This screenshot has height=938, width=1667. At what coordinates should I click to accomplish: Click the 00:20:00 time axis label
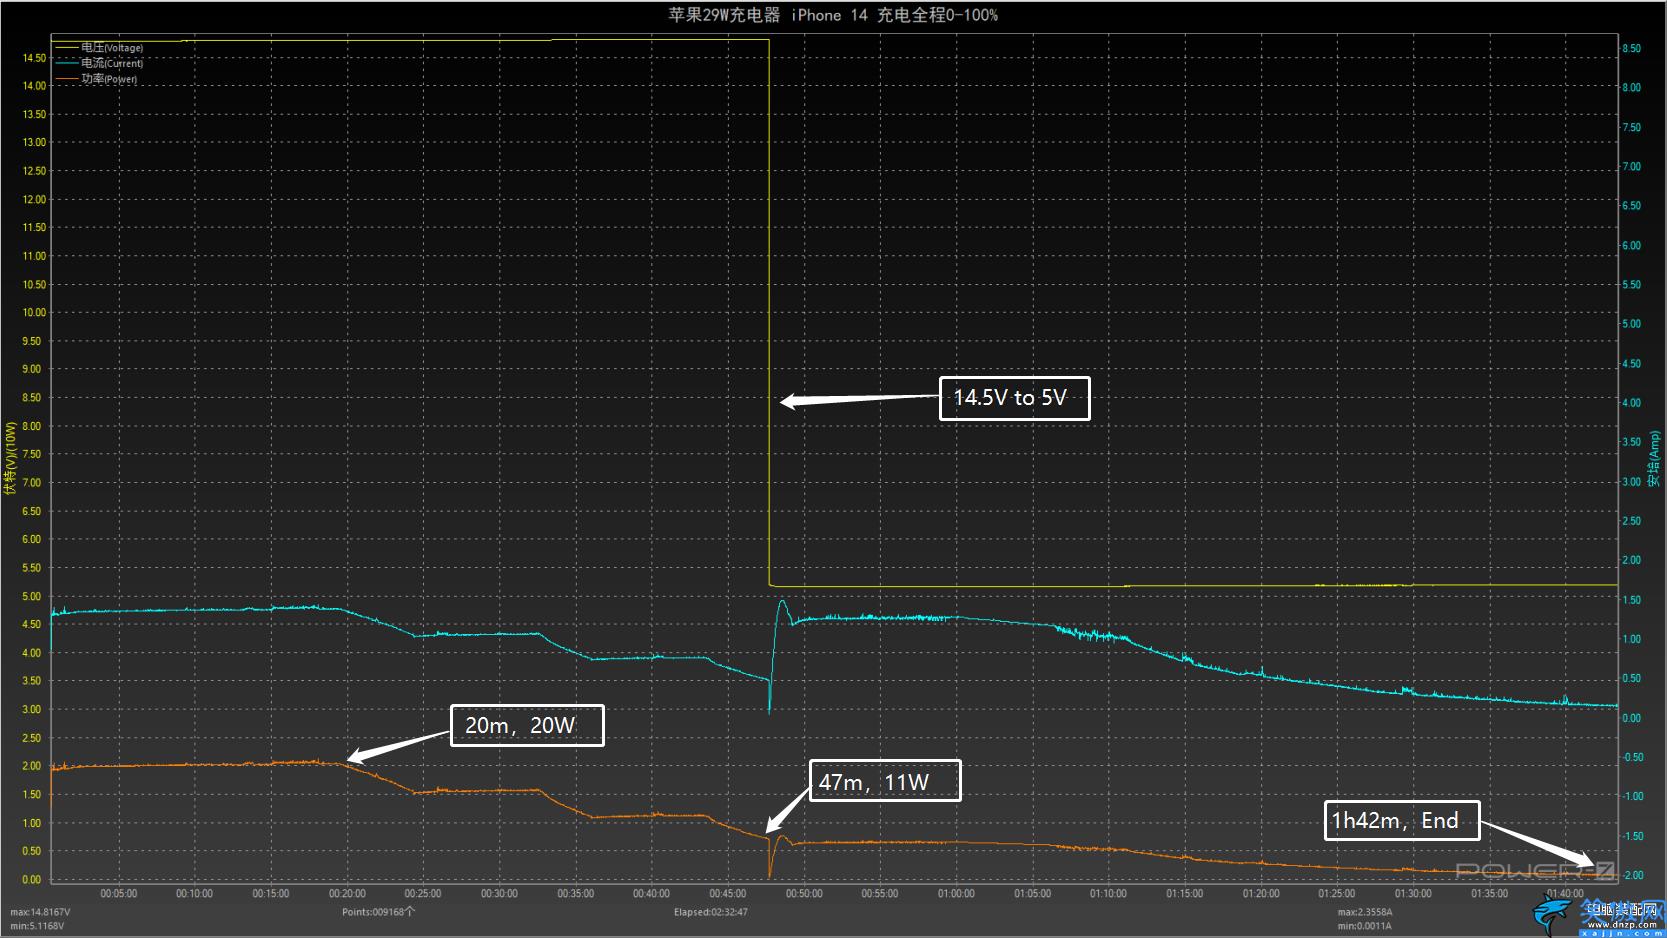pyautogui.click(x=347, y=894)
